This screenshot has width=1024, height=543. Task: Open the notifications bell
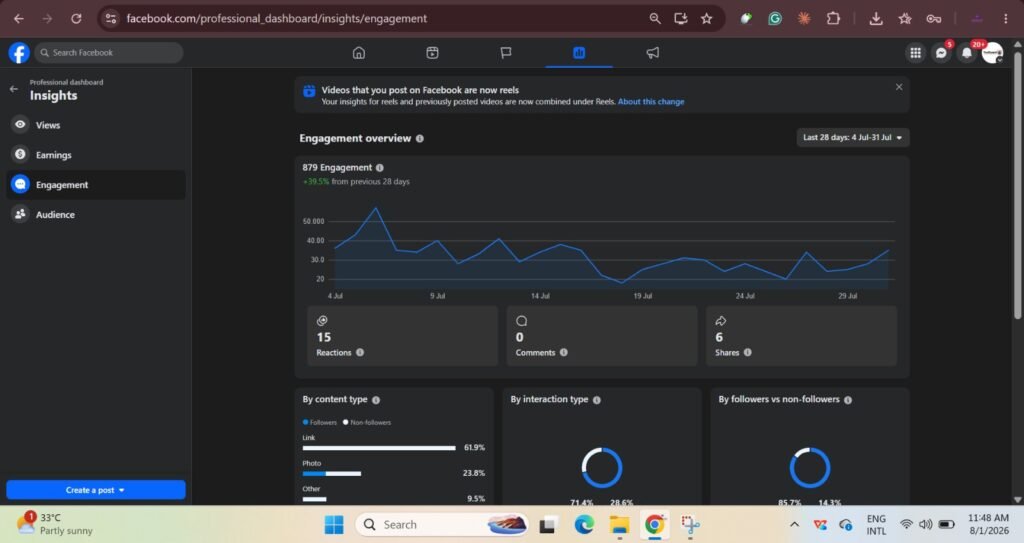(967, 53)
